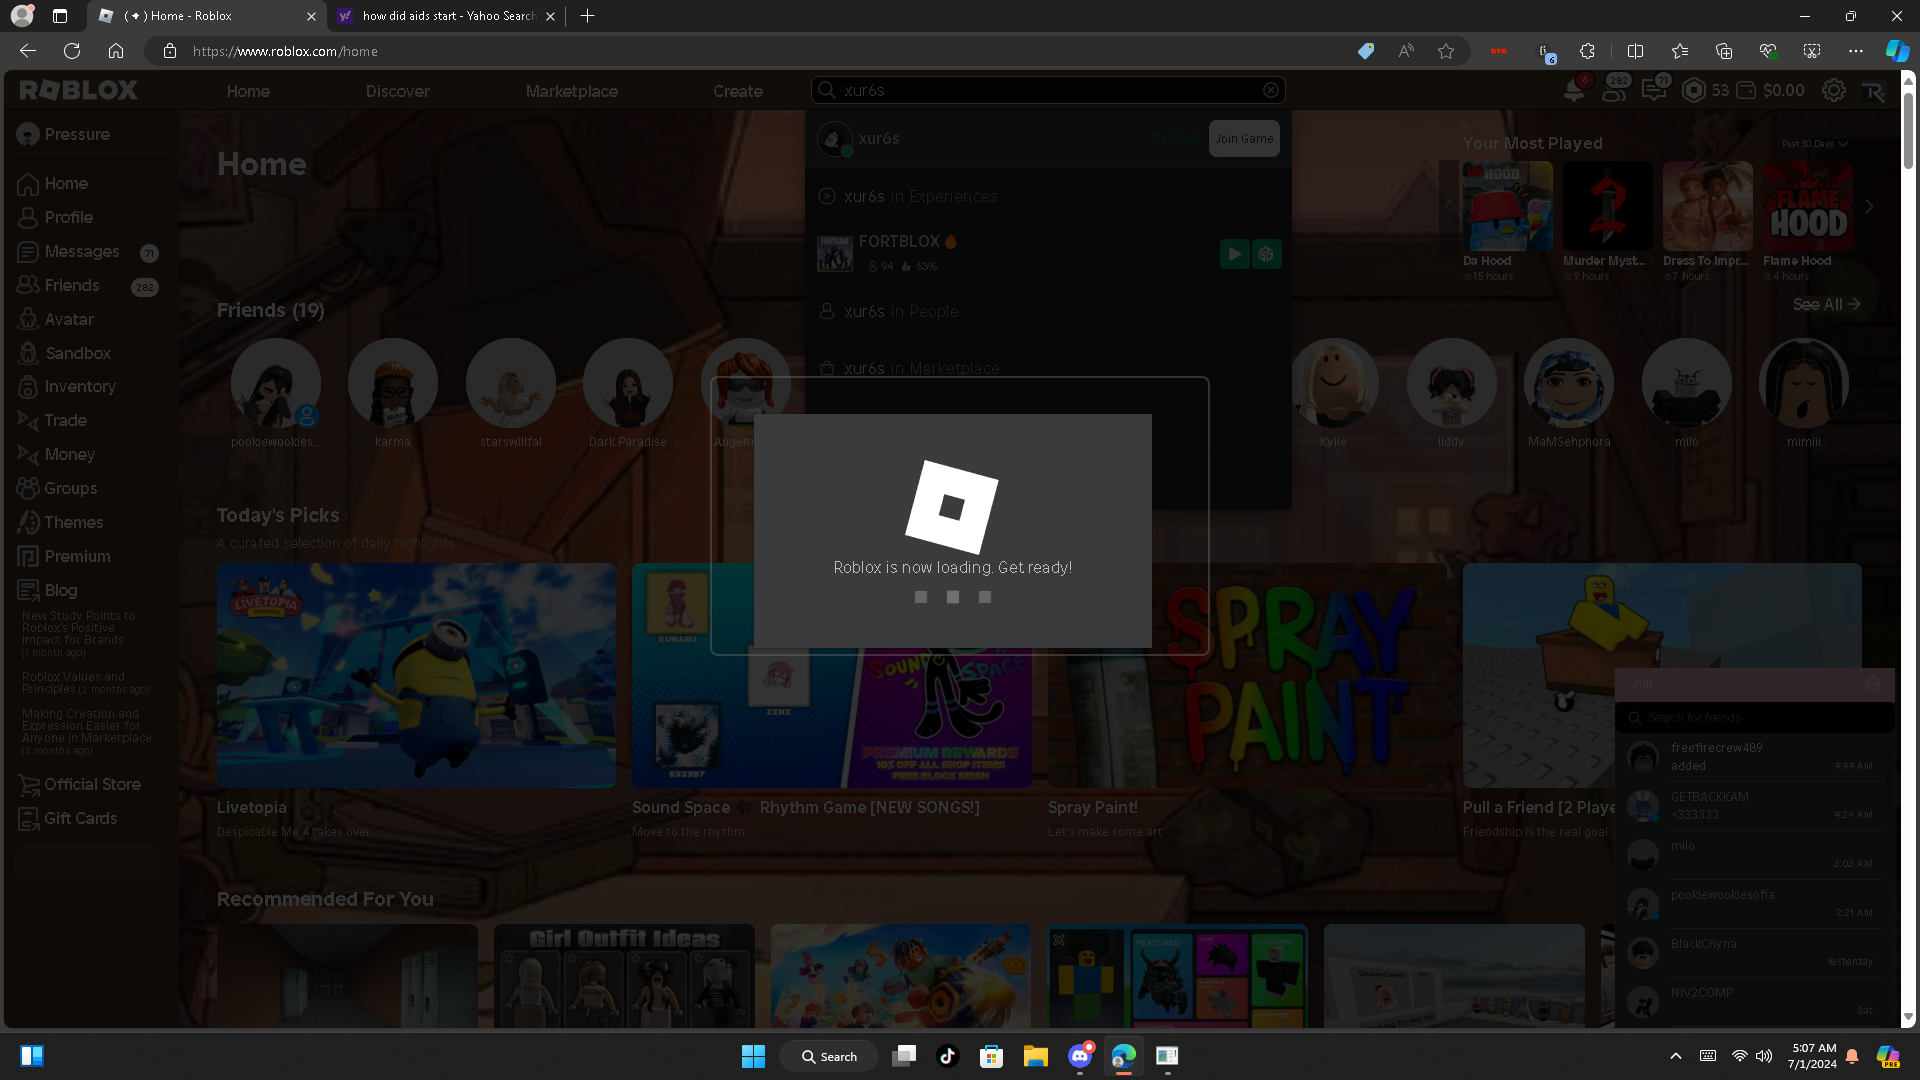
Task: Click Join Game for xur6s
Action: pos(1244,139)
